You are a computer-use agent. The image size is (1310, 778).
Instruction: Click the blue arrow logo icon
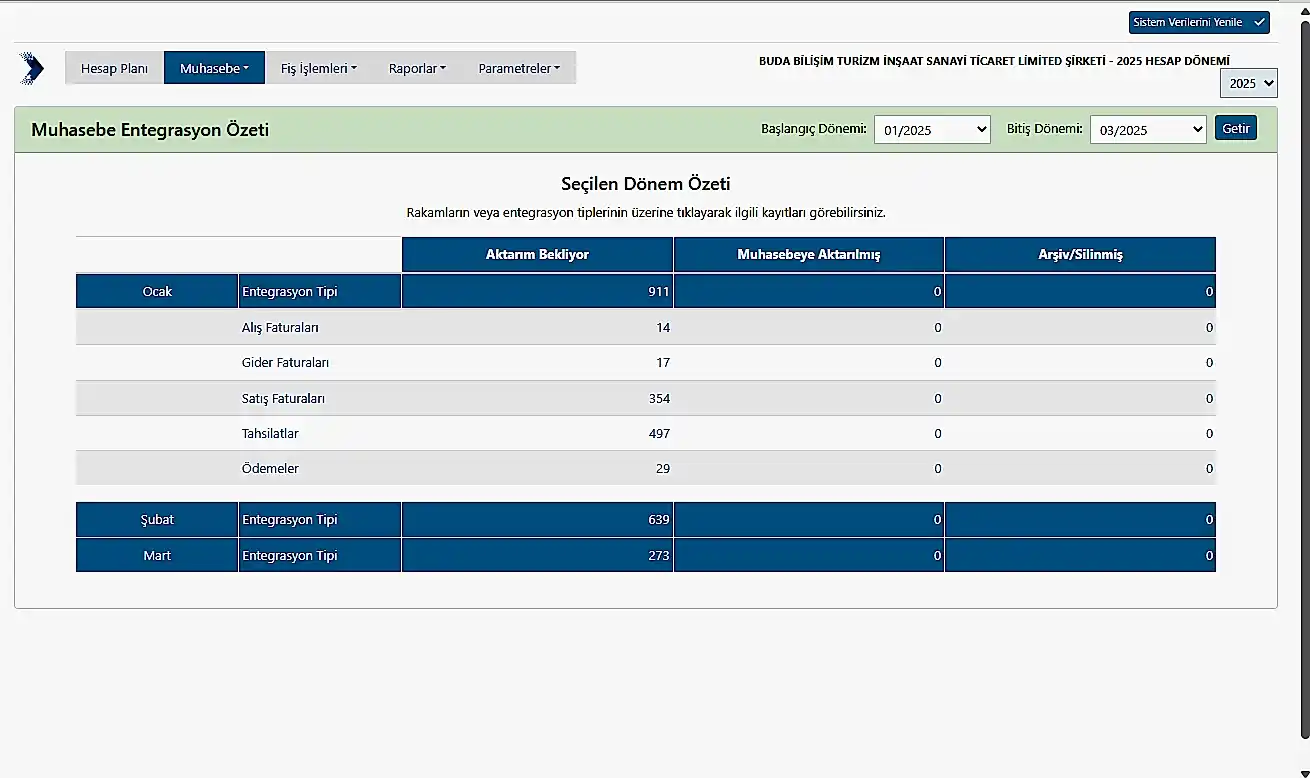[x=31, y=68]
